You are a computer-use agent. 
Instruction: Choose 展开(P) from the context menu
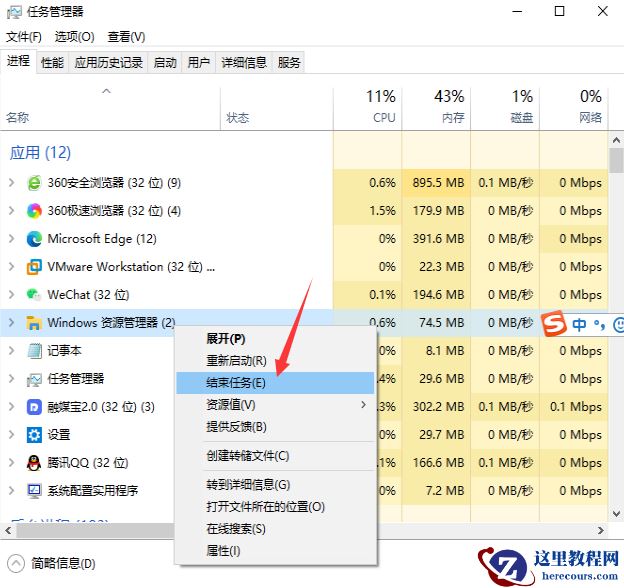[x=275, y=339]
